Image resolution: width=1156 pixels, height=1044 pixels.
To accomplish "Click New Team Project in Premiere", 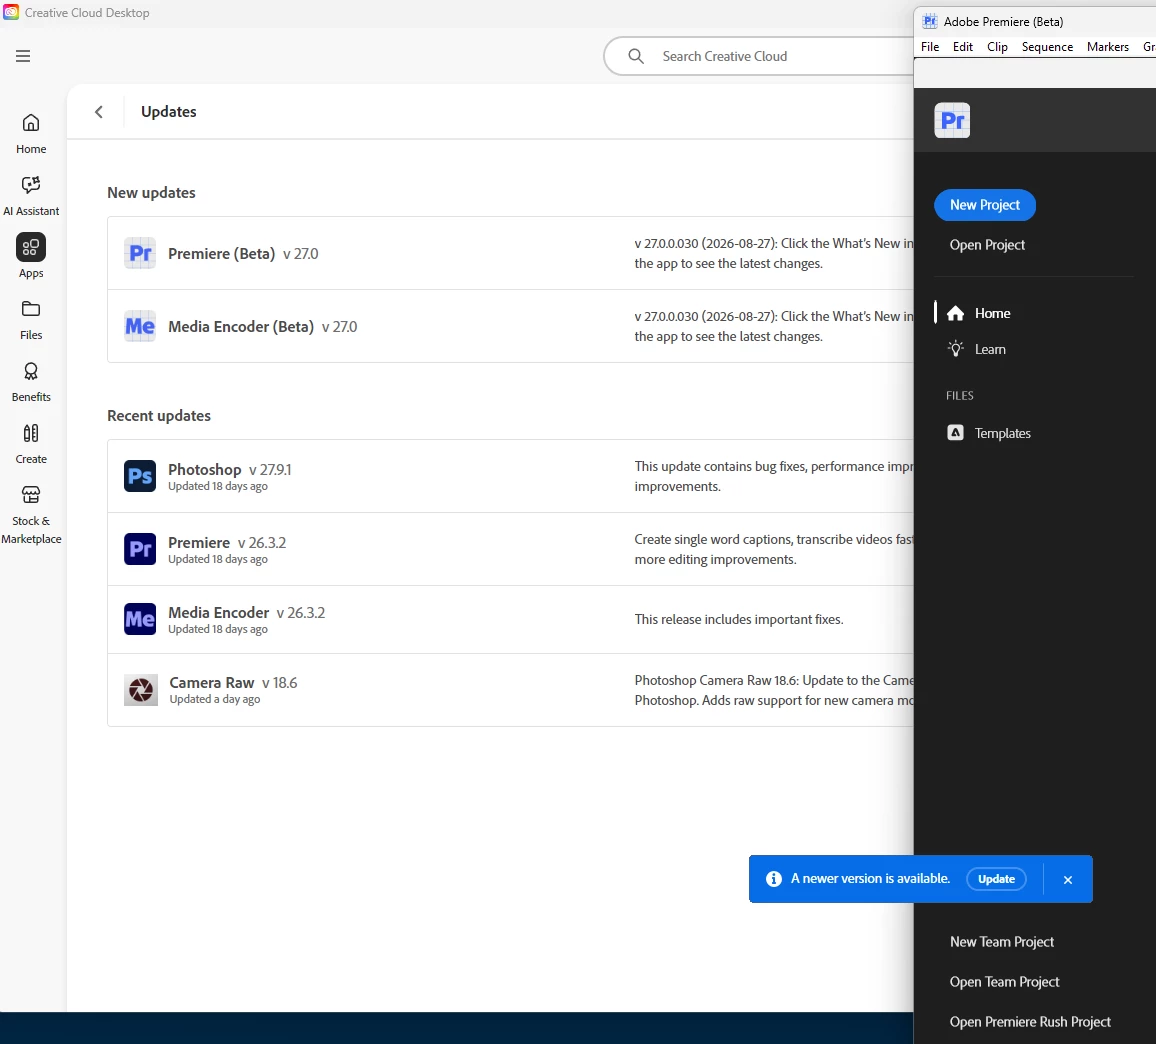I will (1002, 942).
